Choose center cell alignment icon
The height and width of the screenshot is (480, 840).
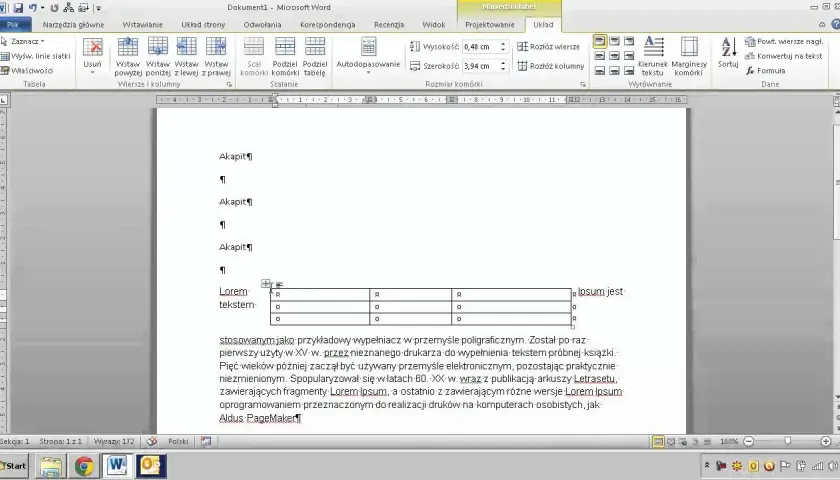pos(614,56)
